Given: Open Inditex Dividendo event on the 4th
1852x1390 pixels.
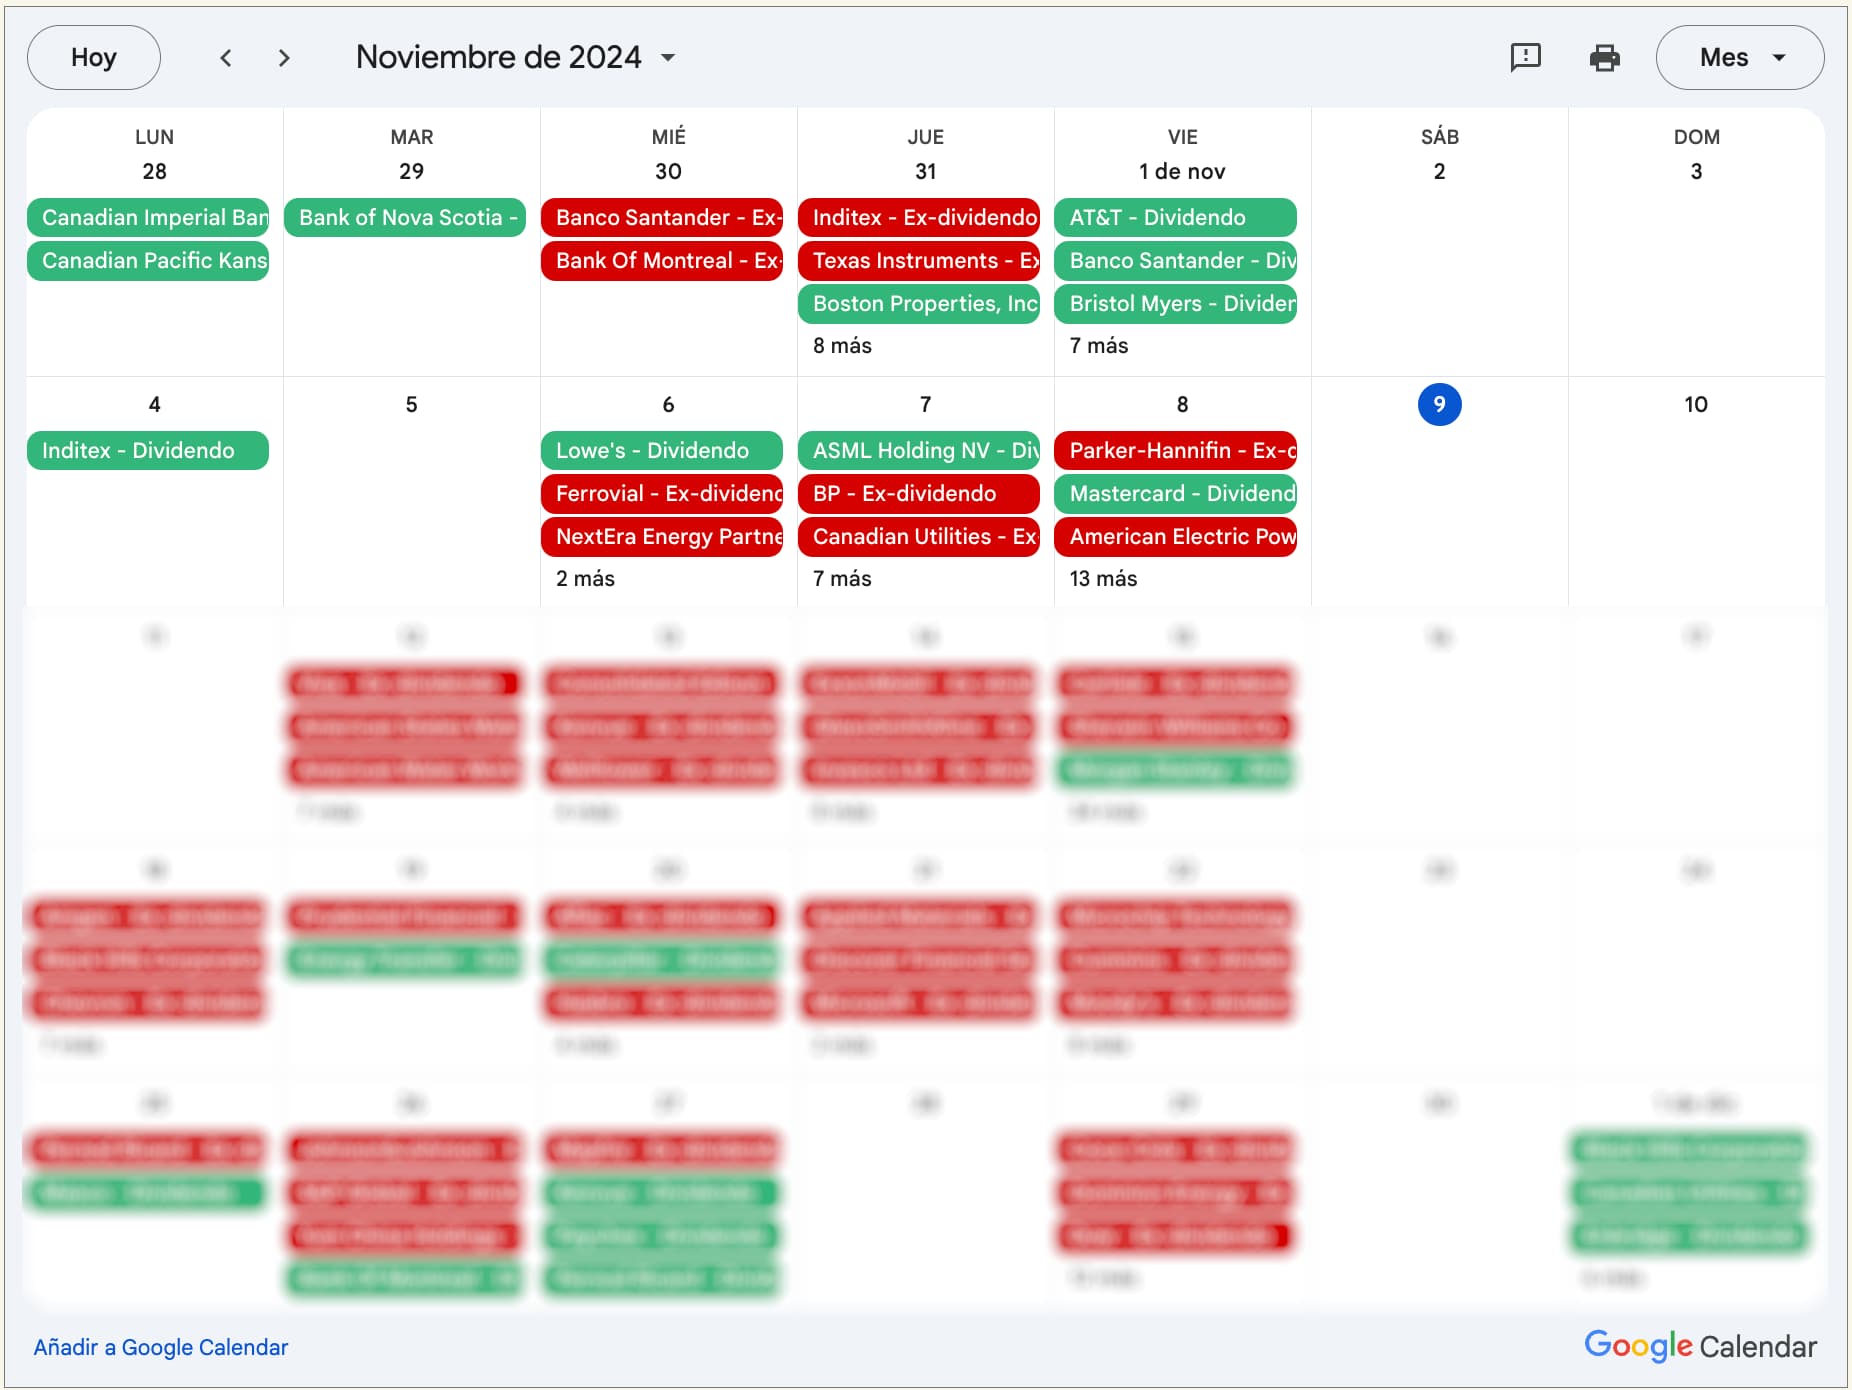Looking at the screenshot, I should click(148, 450).
